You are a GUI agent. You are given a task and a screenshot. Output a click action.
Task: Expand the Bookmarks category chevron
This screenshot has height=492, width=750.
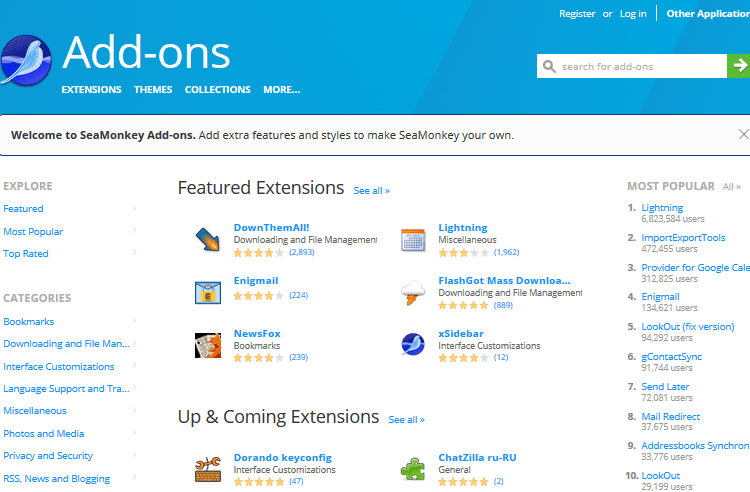pyautogui.click(x=134, y=320)
